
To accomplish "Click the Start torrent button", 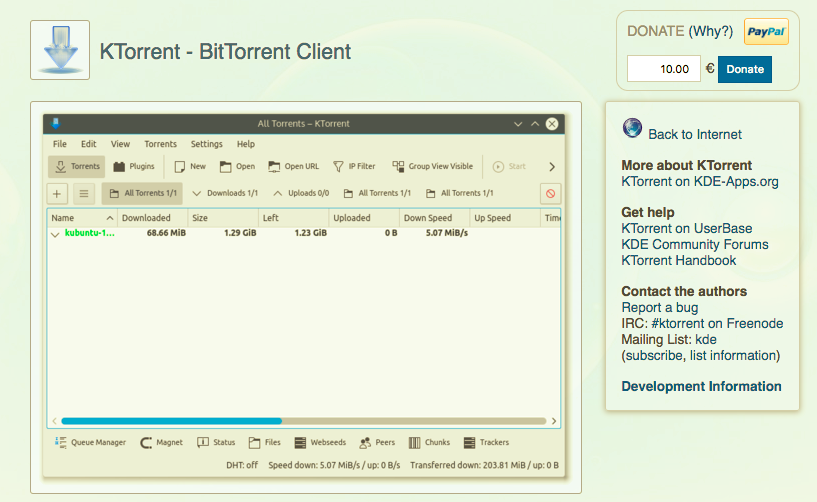I will [x=509, y=166].
